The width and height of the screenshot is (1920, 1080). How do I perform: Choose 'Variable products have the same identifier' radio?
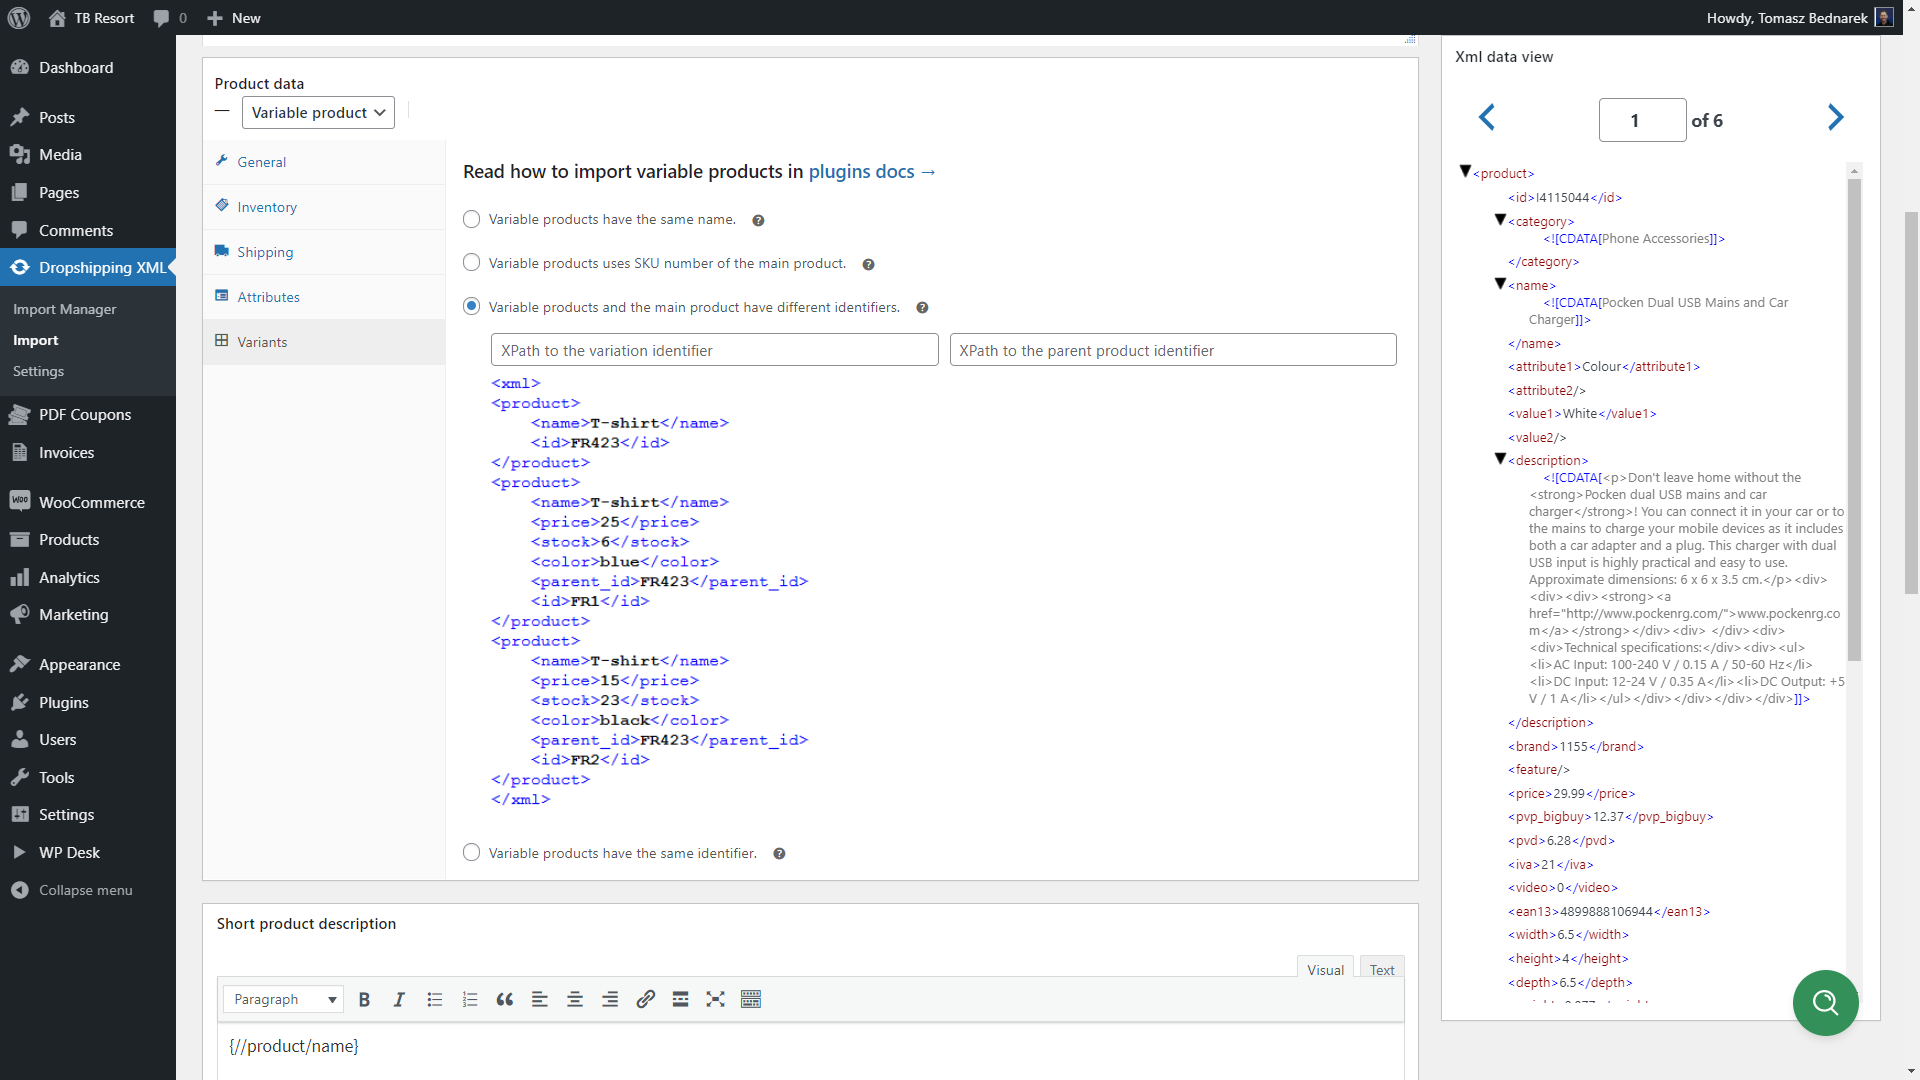click(472, 853)
